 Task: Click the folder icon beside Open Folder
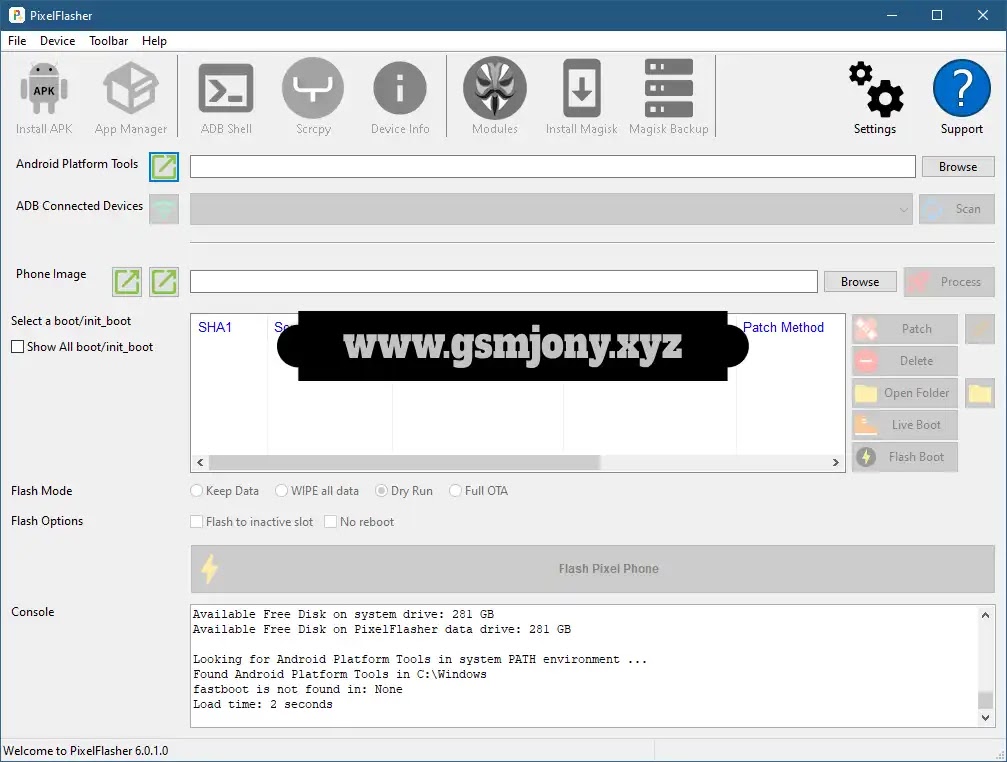979,393
